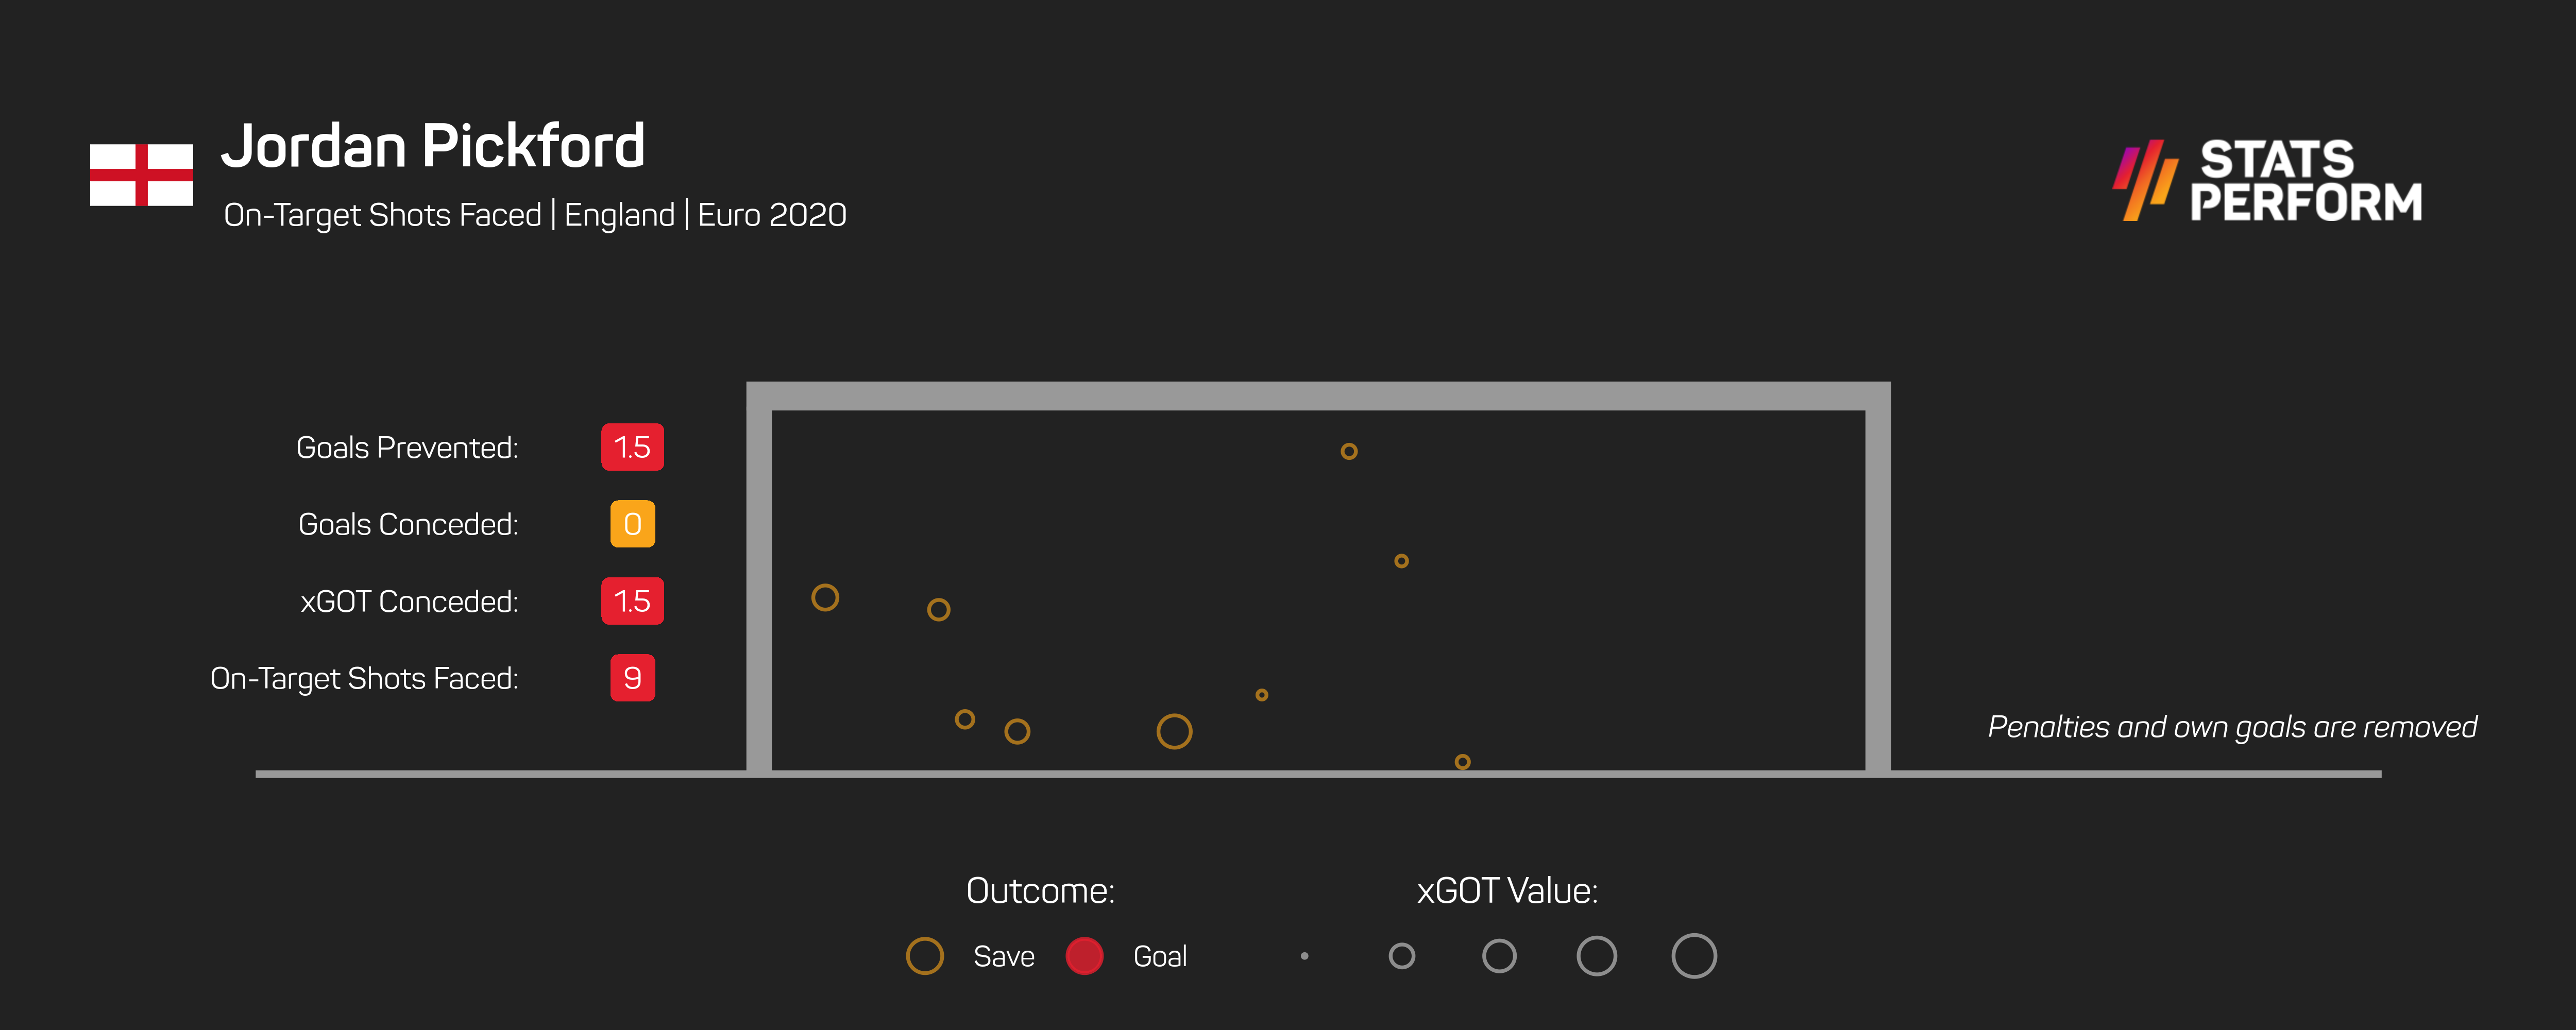2576x1030 pixels.
Task: Click the Goals Prevented 1.5 badge
Action: [632, 447]
